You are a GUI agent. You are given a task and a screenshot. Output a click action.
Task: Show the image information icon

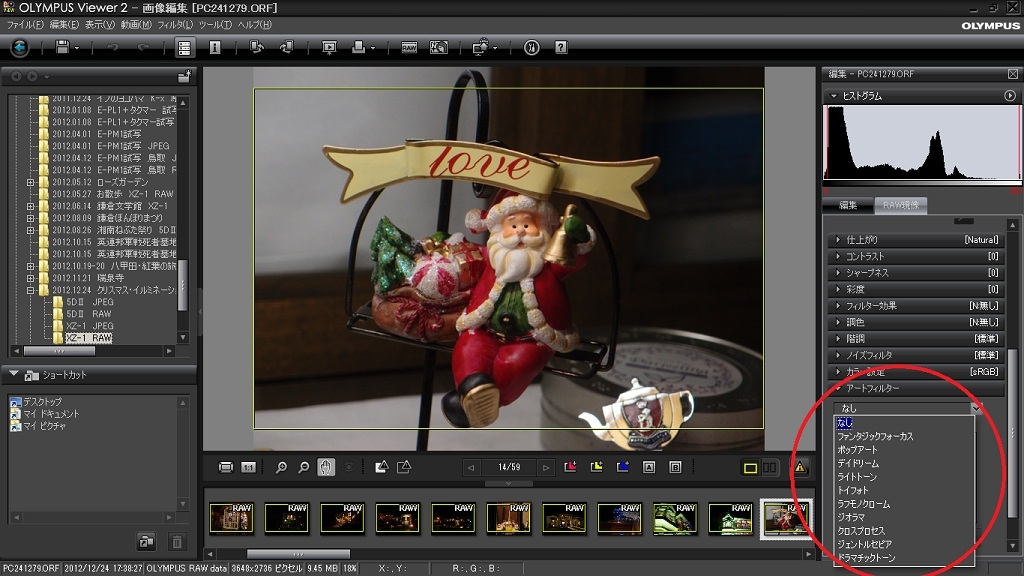tap(214, 47)
